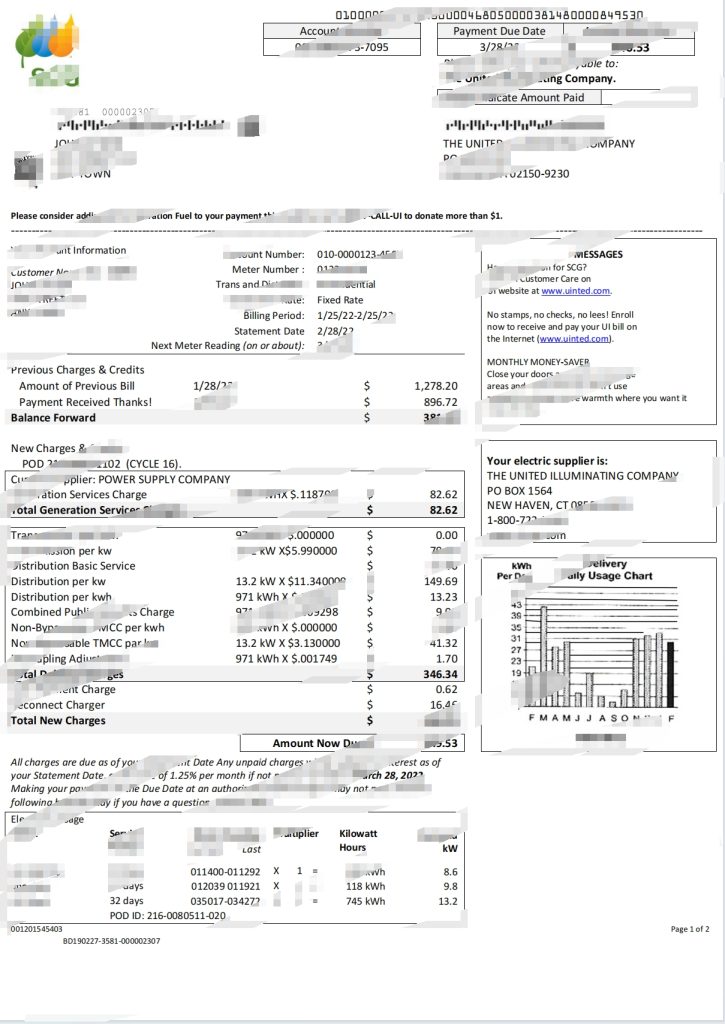Select the 'MESSAGES' box heading
The image size is (725, 1024).
pos(598,254)
